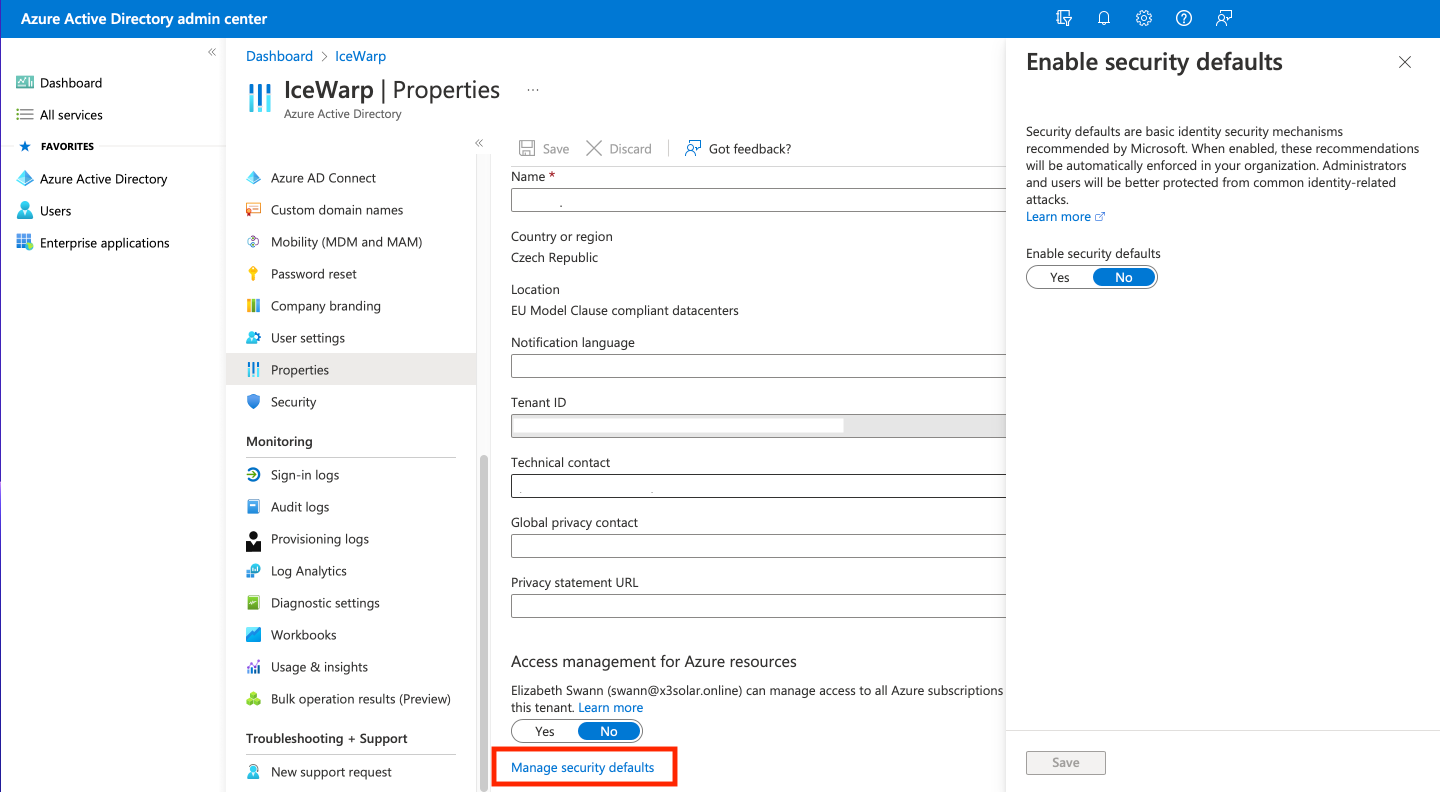Click the Provisioning logs icon
Viewport: 1440px width, 792px height.
pyautogui.click(x=253, y=540)
